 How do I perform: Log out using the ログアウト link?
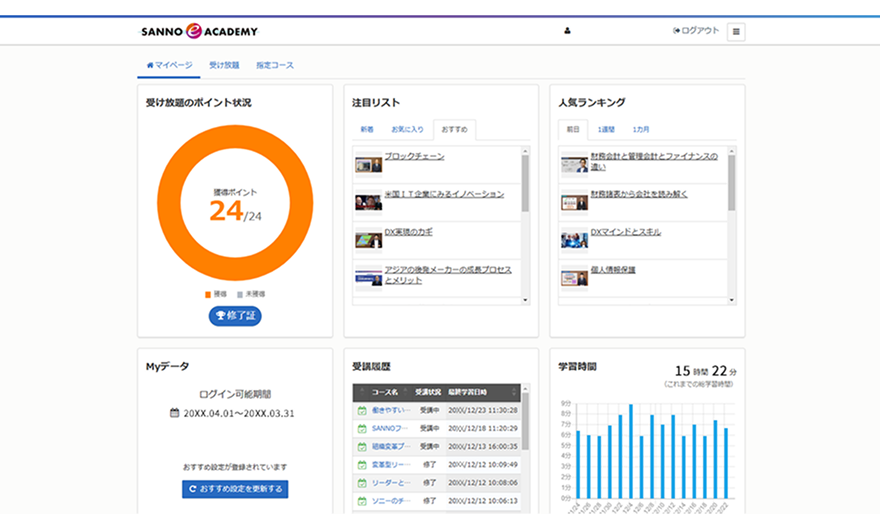(x=696, y=31)
